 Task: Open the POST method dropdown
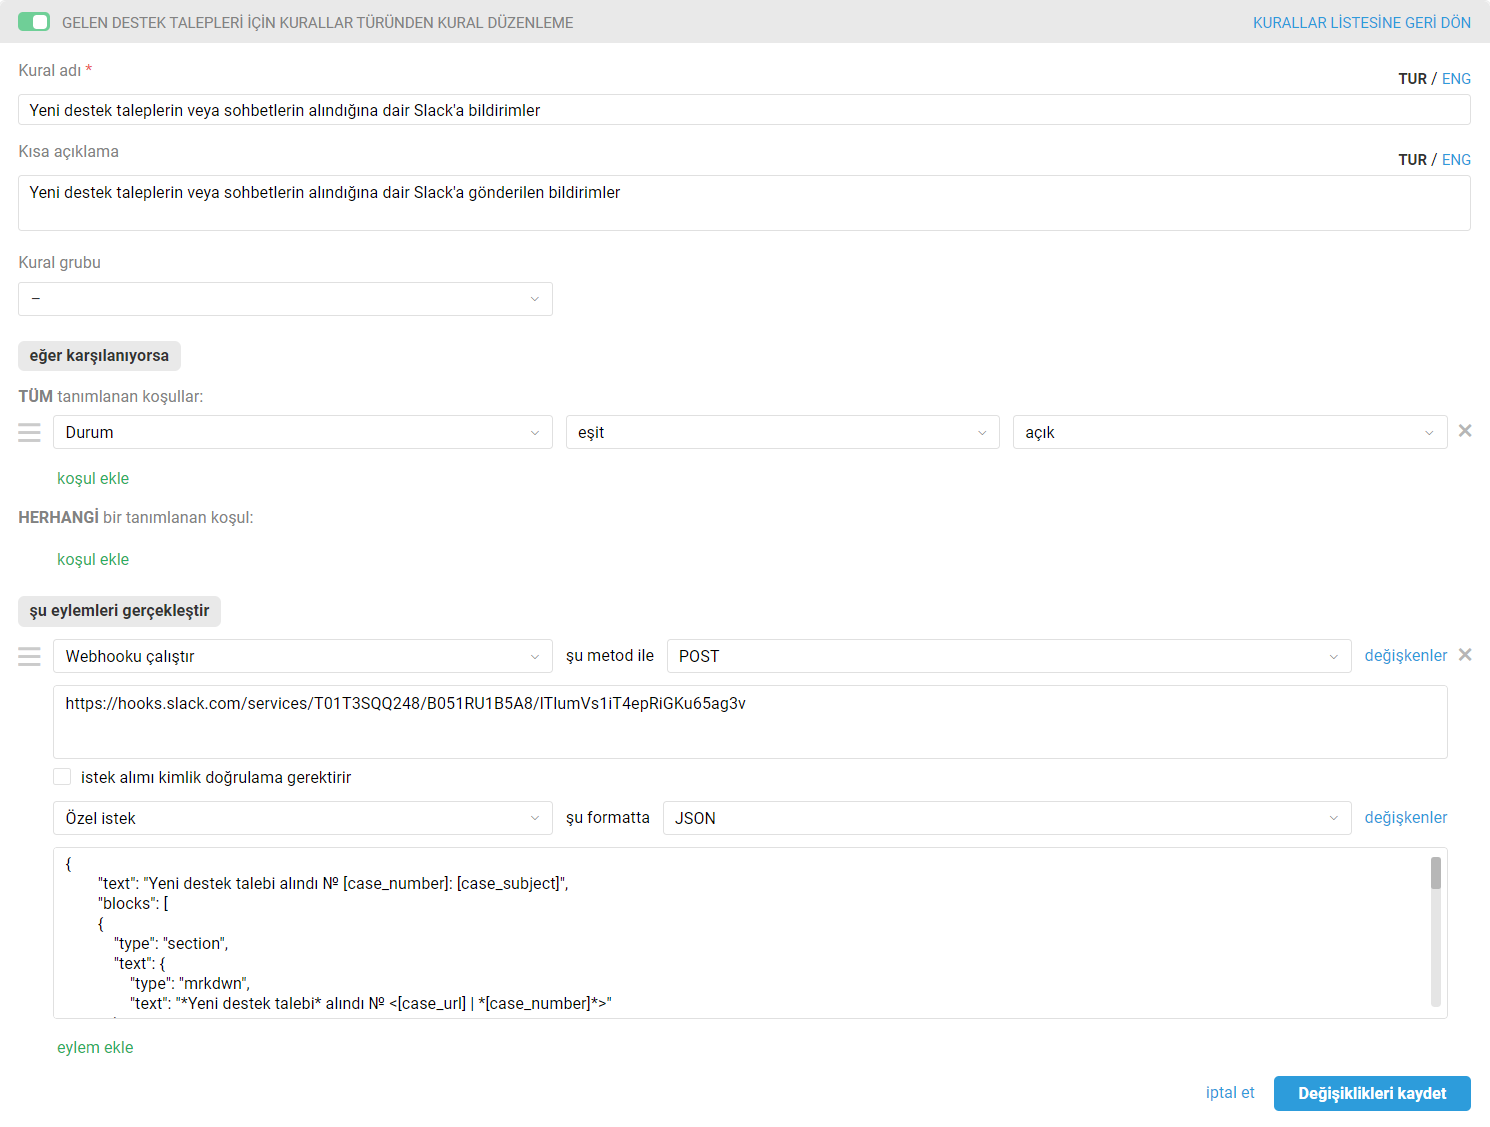click(1009, 656)
